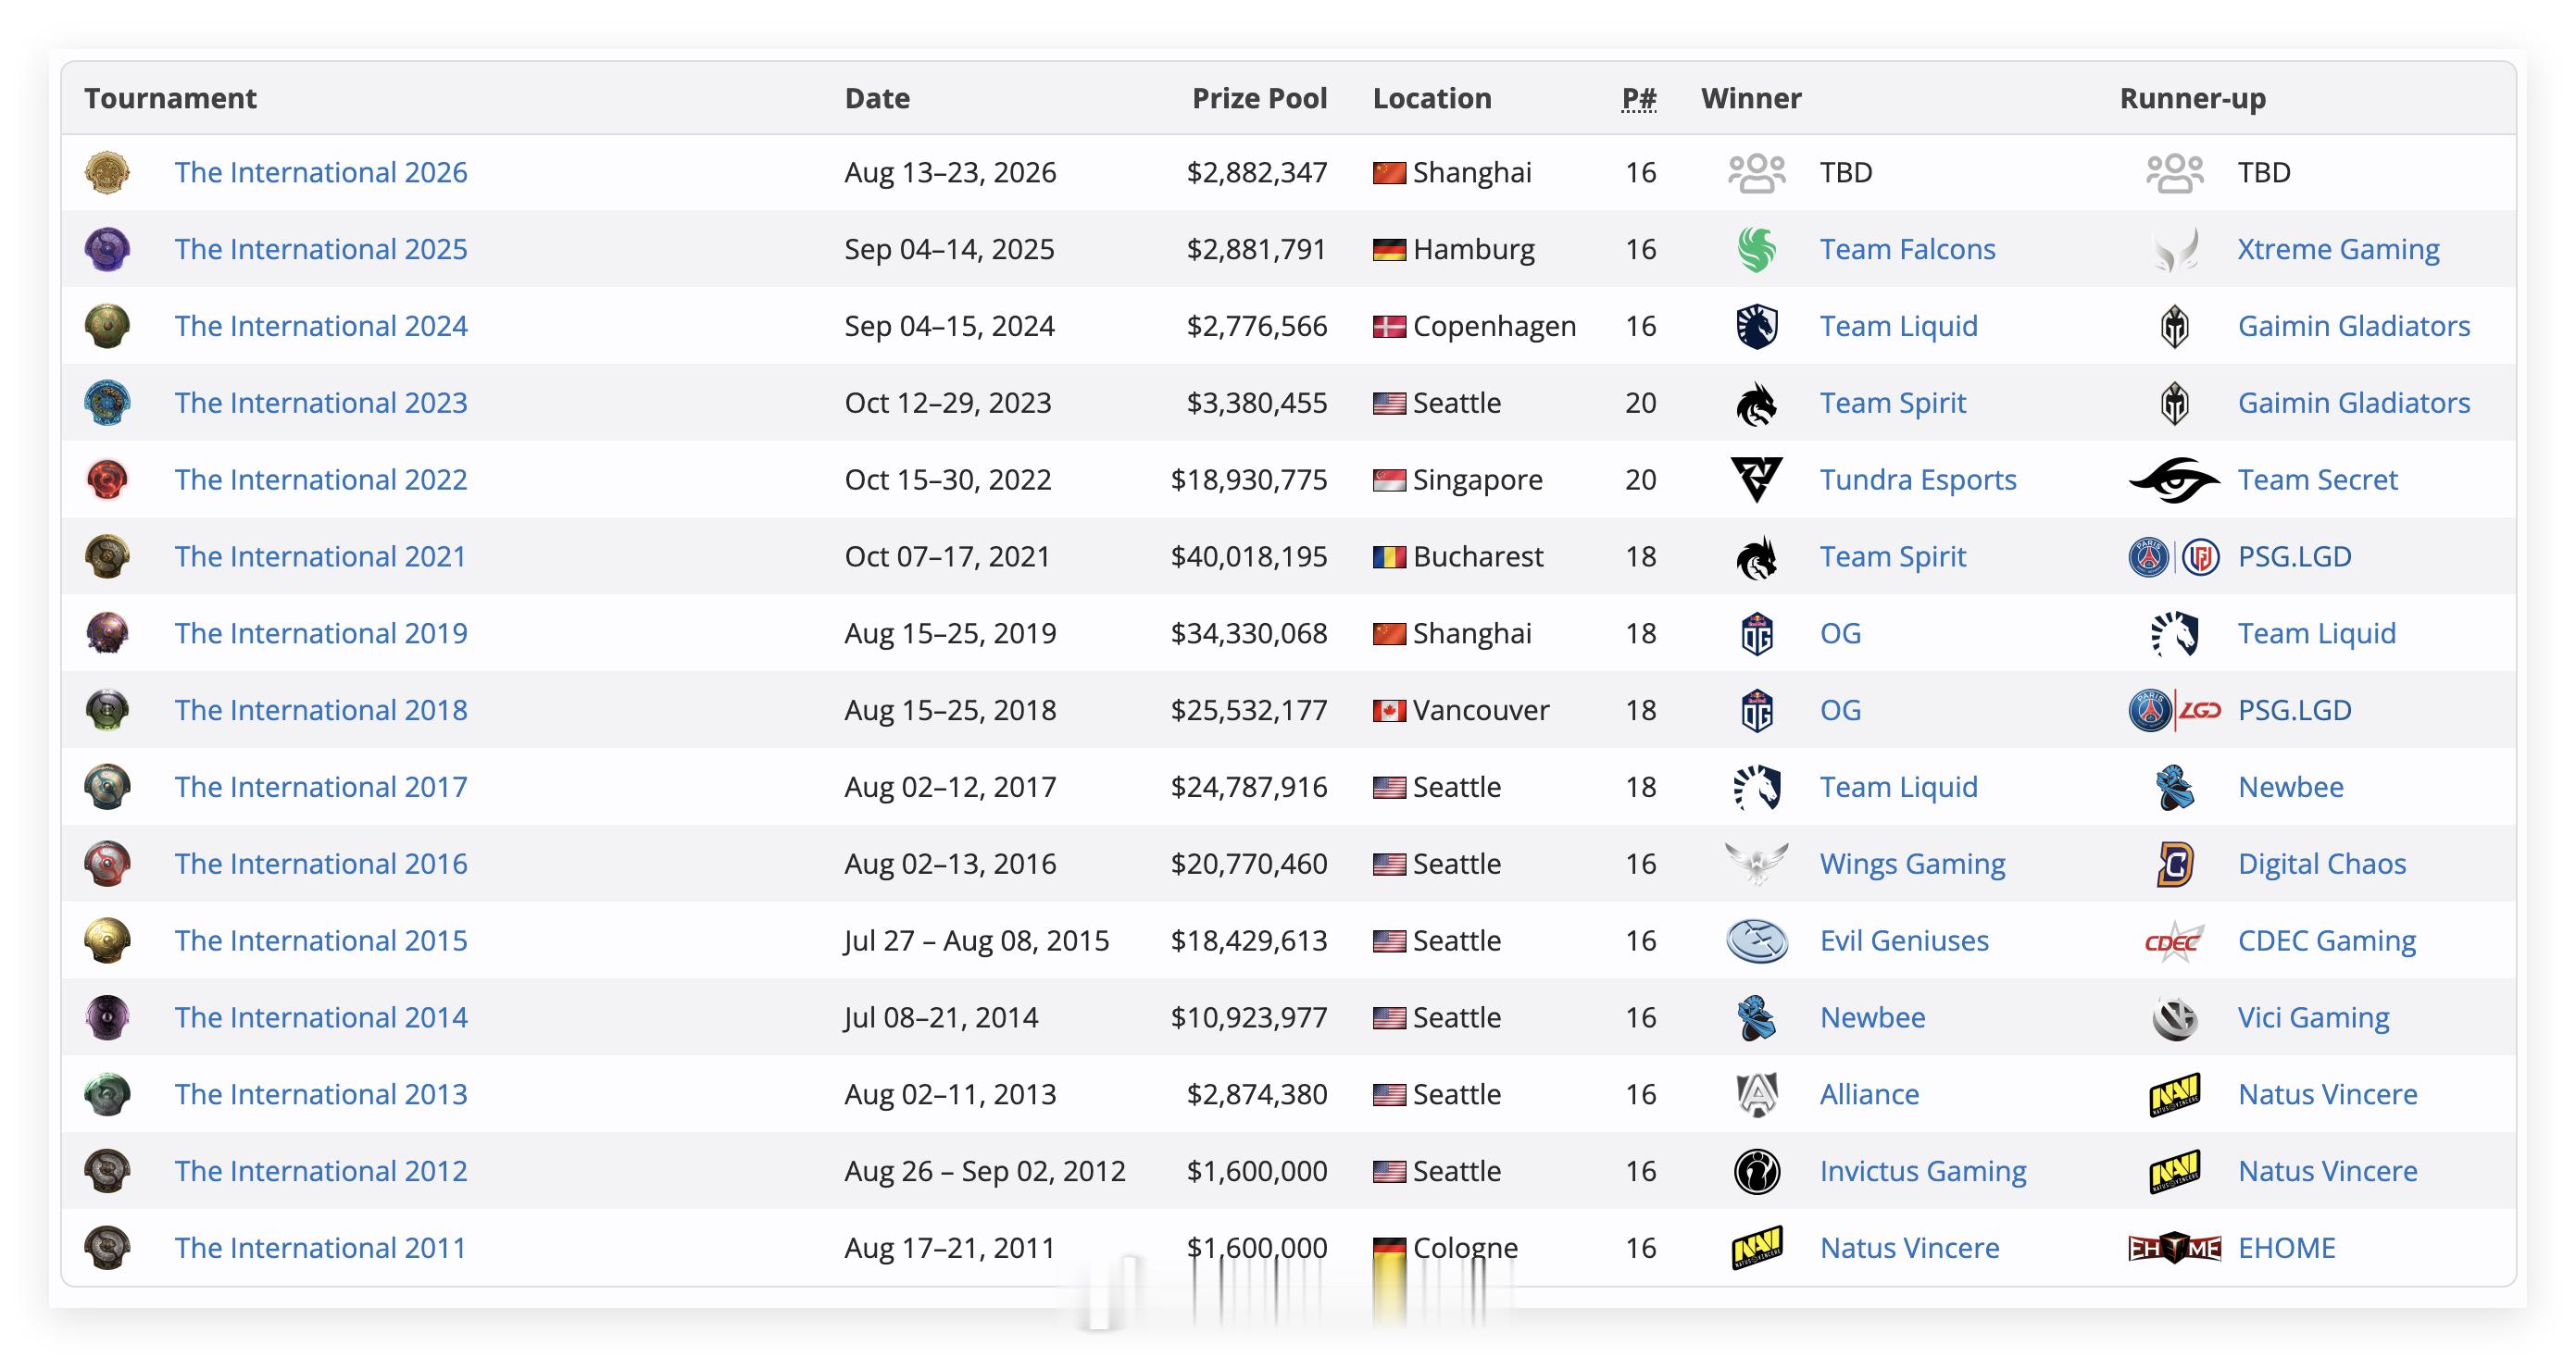Follow the Invictus Gaming link
The height and width of the screenshot is (1357, 2576).
[1923, 1171]
